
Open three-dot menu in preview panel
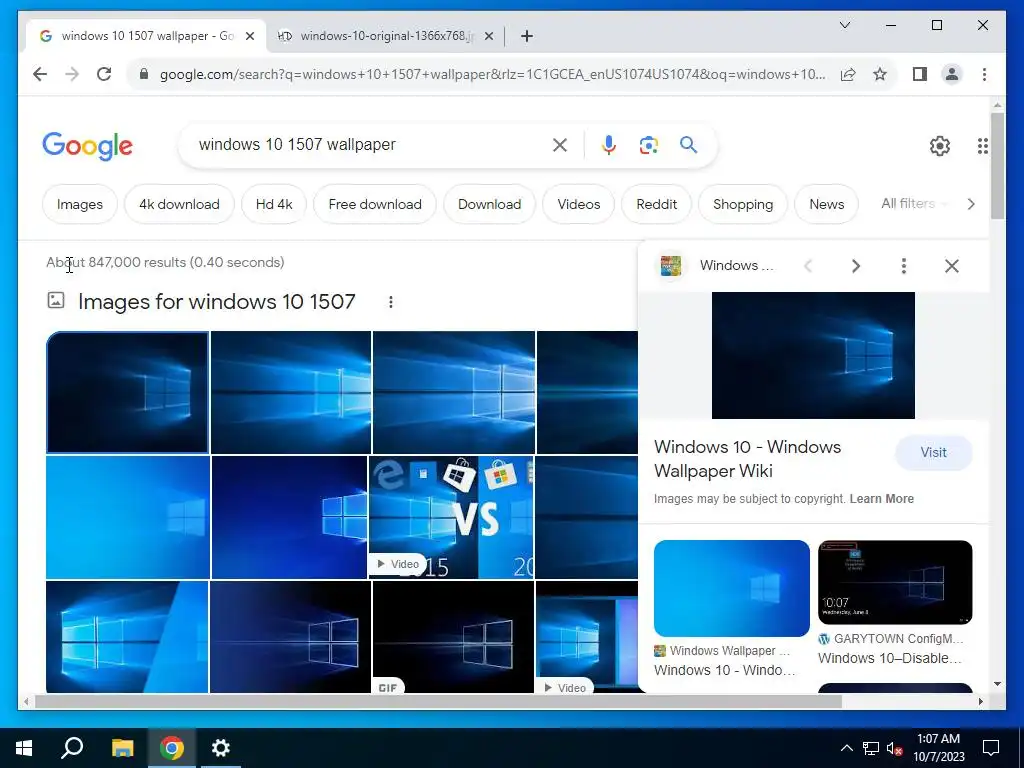(x=904, y=266)
